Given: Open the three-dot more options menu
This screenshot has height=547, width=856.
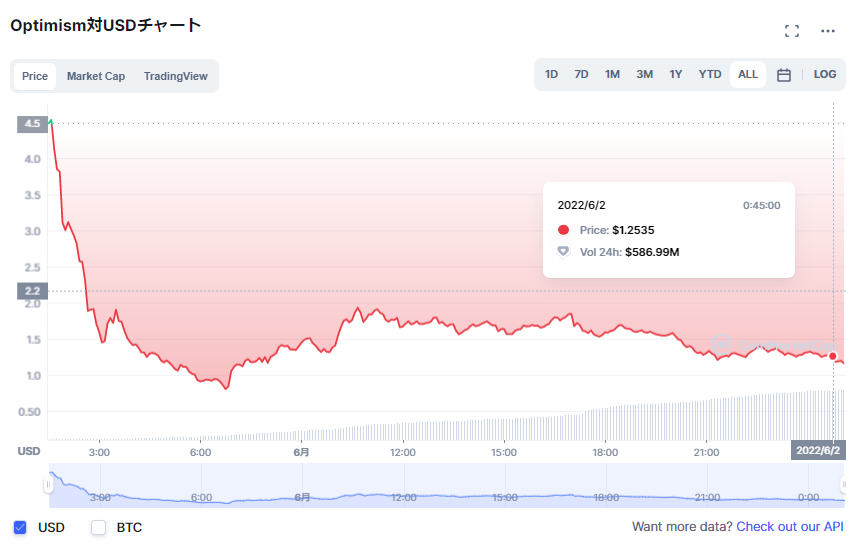Looking at the screenshot, I should [828, 31].
